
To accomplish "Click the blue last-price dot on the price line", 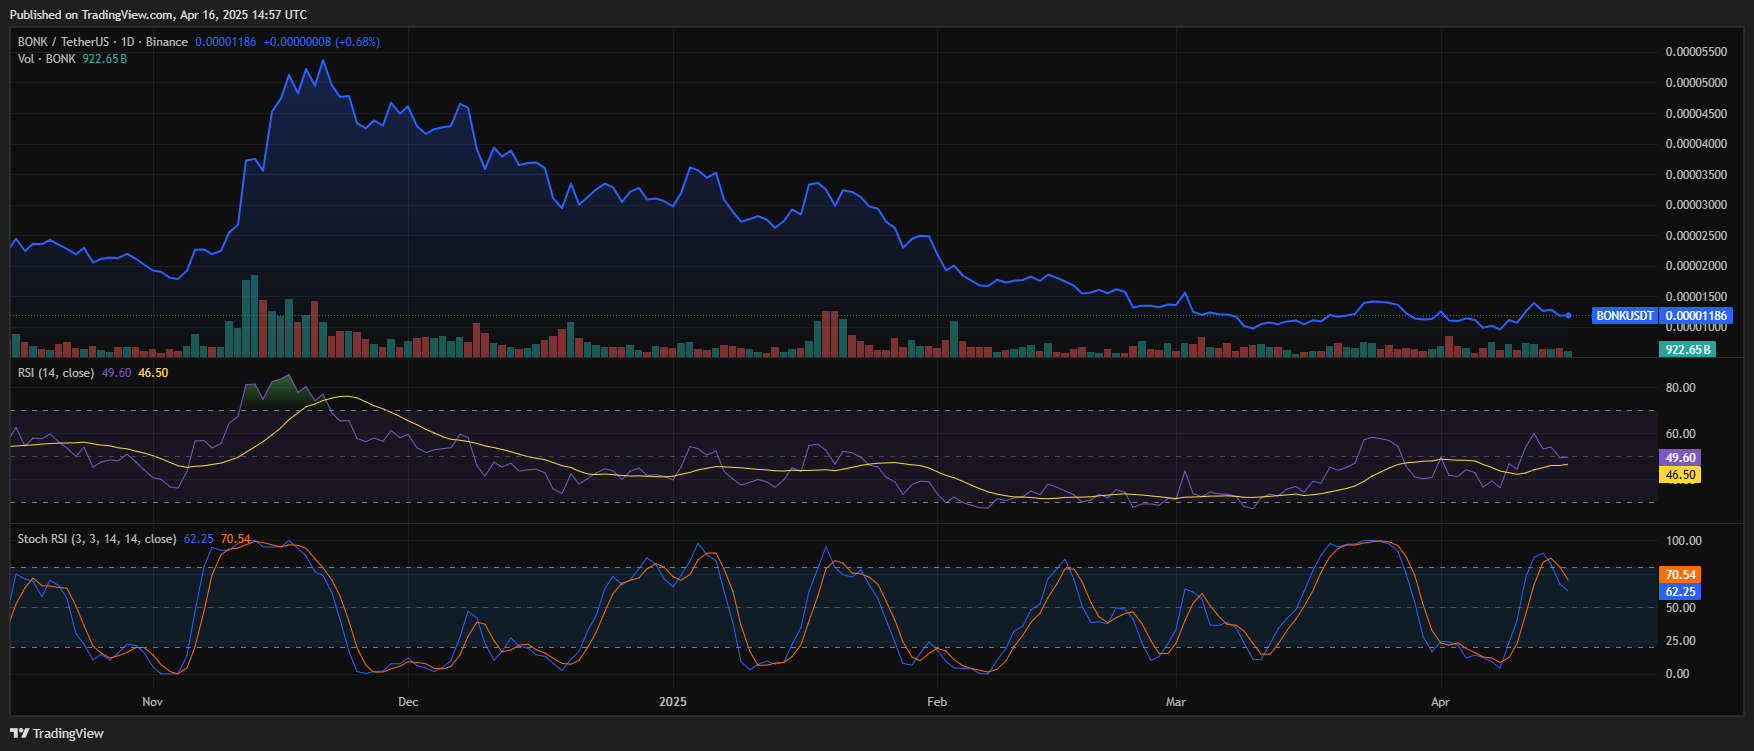I will pyautogui.click(x=1569, y=315).
